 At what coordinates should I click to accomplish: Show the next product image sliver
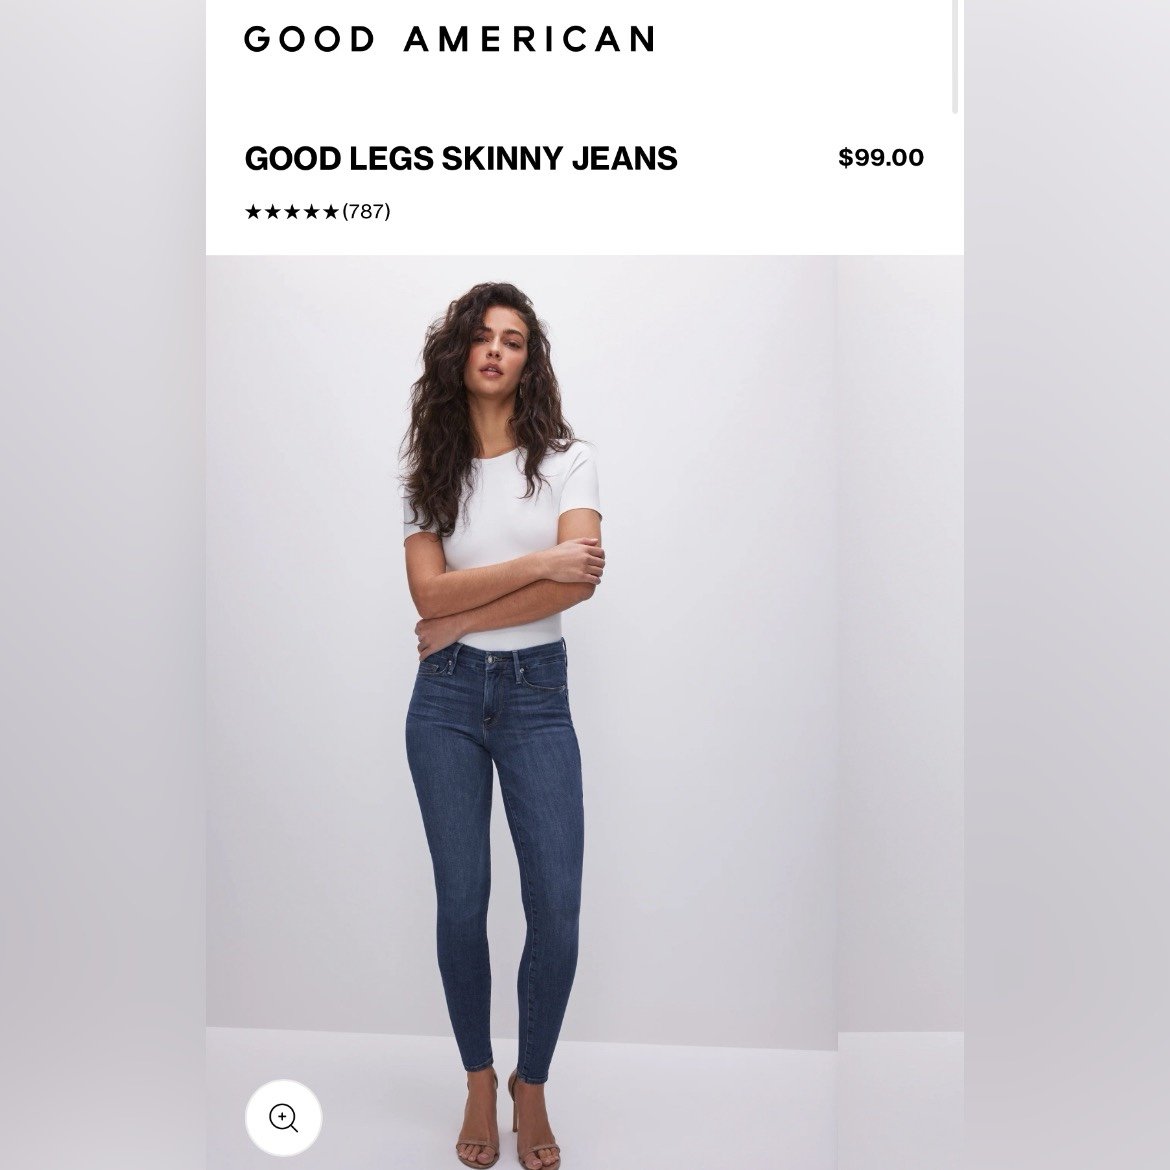[901, 713]
